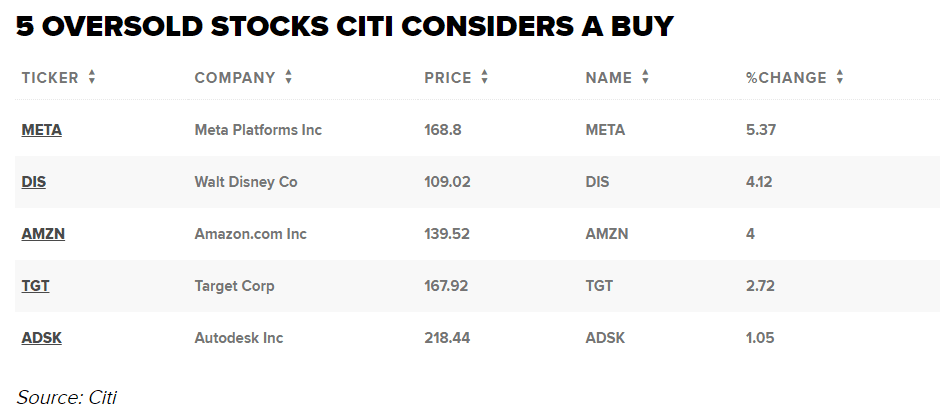Click the sort arrows next to NAME
Viewport: 941px width, 420px height.
(x=646, y=78)
